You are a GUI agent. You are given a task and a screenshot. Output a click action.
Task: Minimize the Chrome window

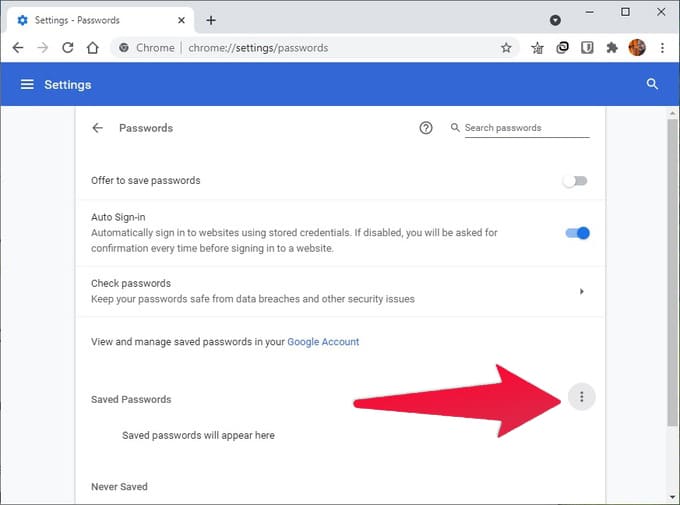[x=589, y=12]
